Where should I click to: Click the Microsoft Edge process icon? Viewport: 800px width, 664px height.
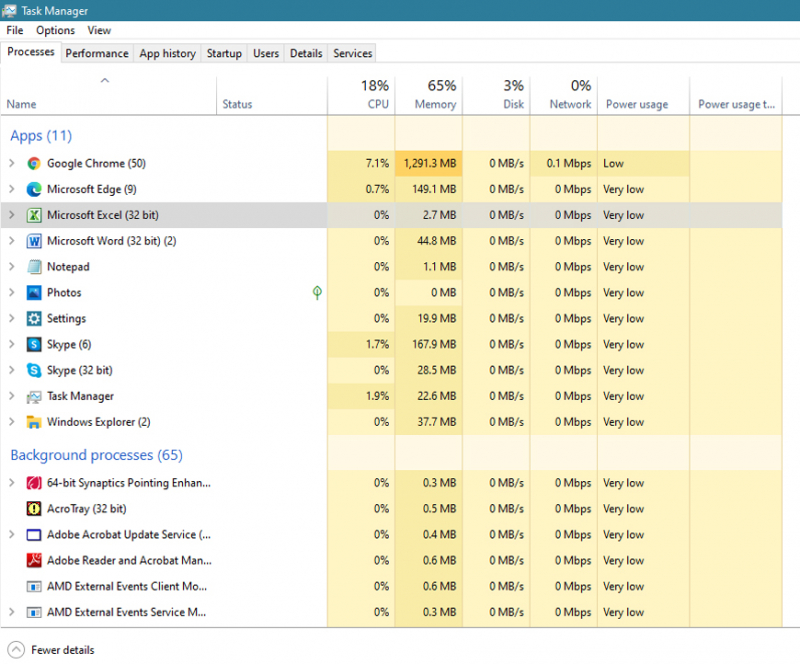[x=34, y=189]
